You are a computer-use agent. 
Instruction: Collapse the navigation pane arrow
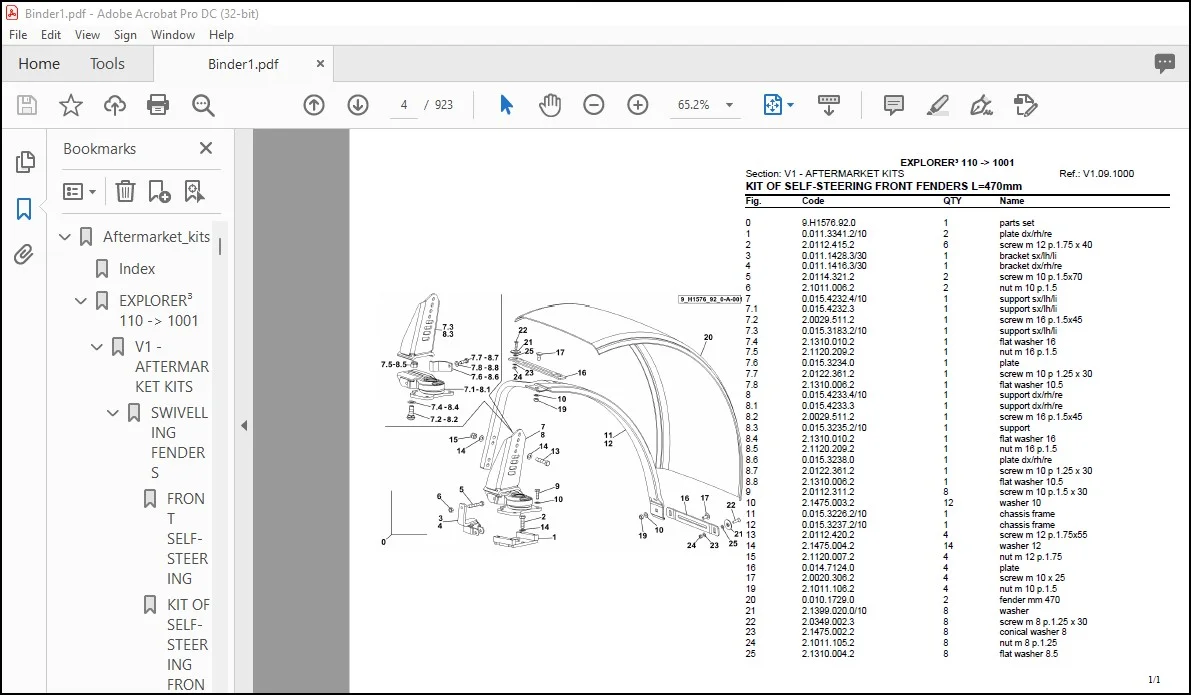tap(244, 425)
